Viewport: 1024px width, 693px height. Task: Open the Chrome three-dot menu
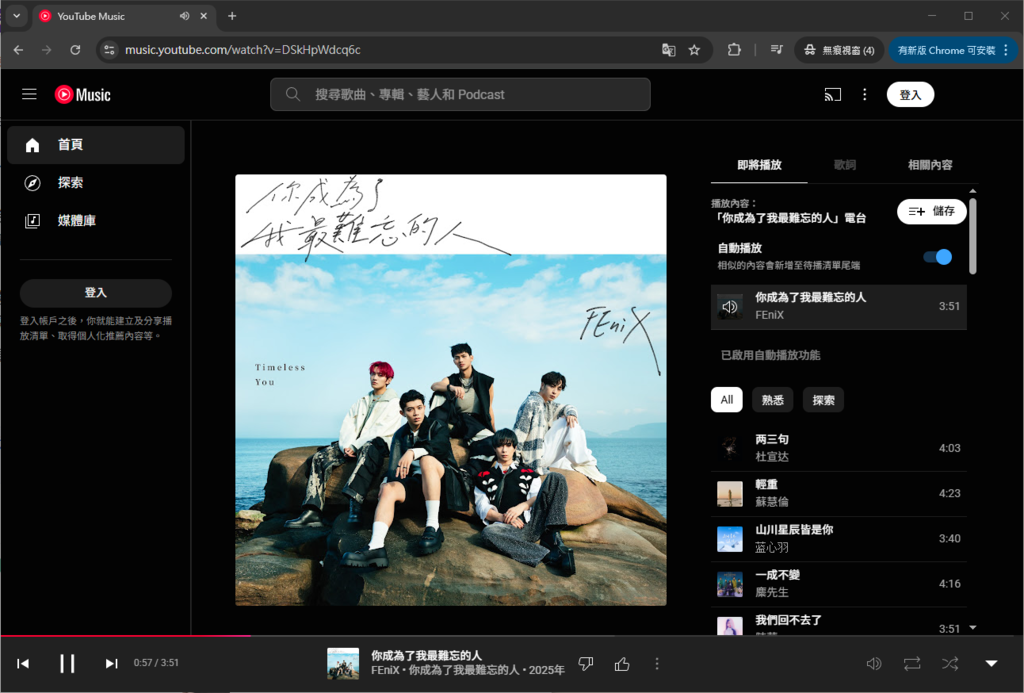[x=1006, y=50]
